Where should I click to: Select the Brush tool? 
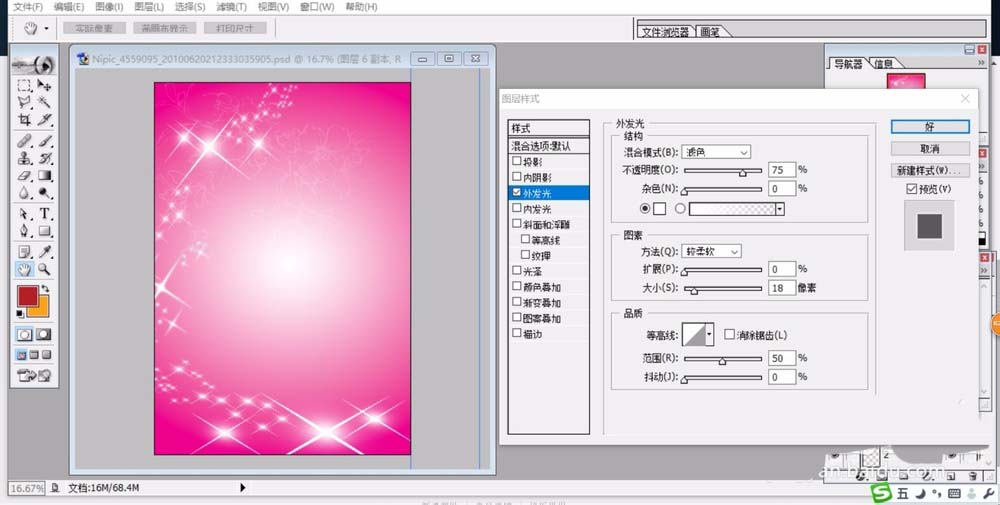coord(44,141)
